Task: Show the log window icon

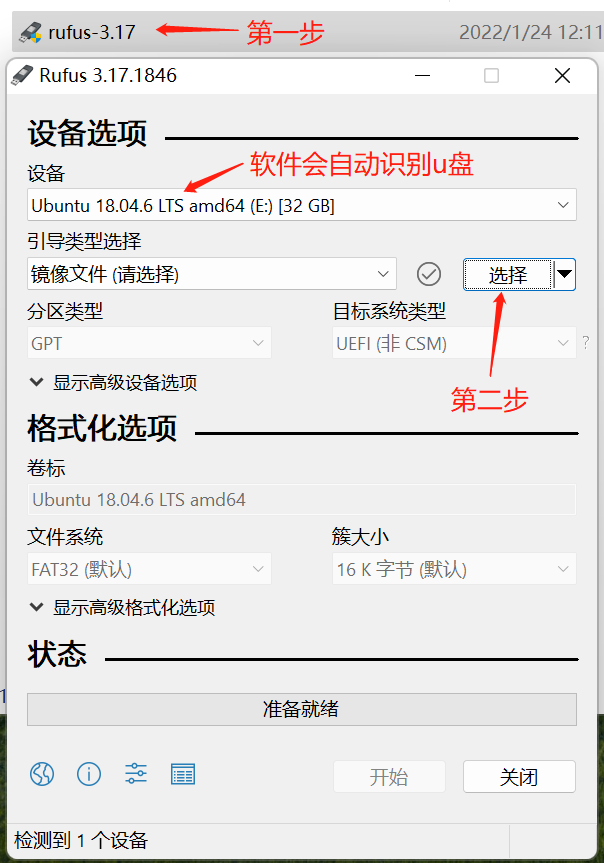Action: 183,774
